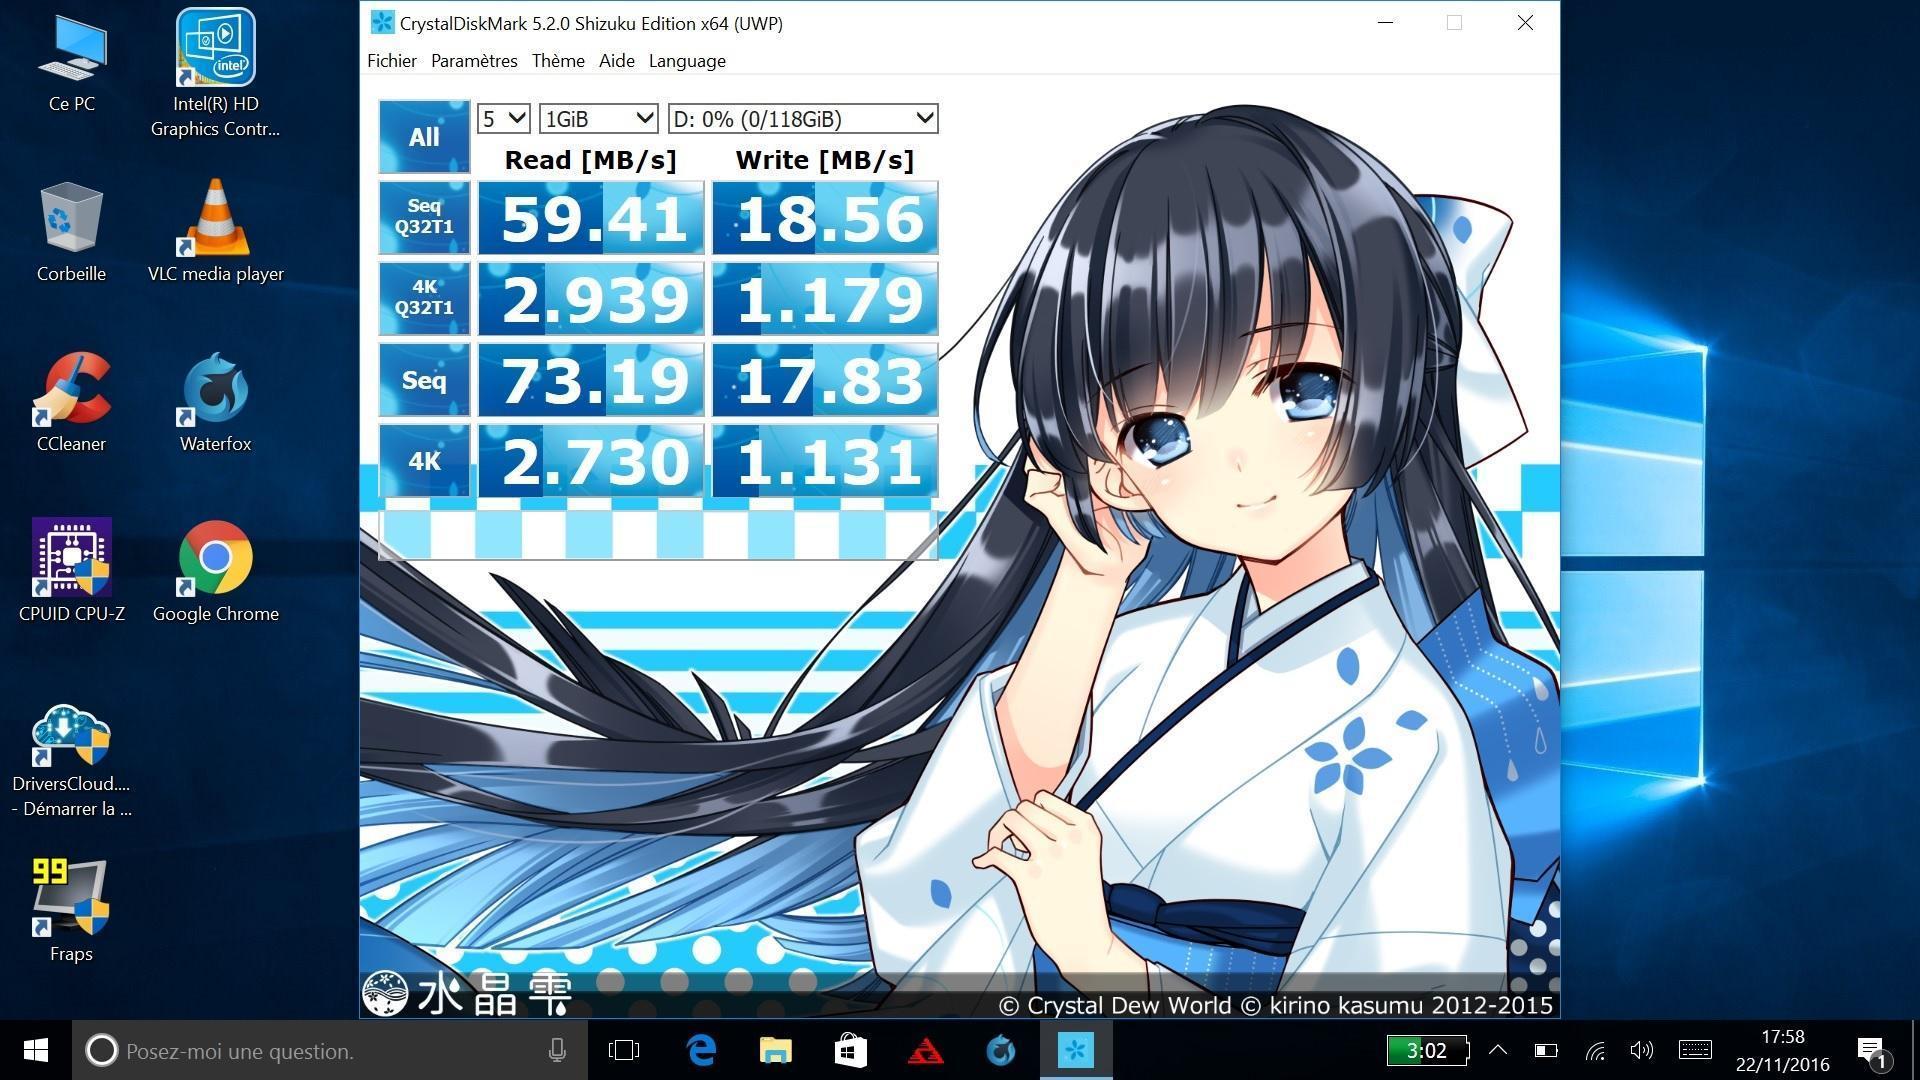Screen dimensions: 1920x1080
Task: Open the Windows Store taskbar icon
Action: tap(850, 1050)
